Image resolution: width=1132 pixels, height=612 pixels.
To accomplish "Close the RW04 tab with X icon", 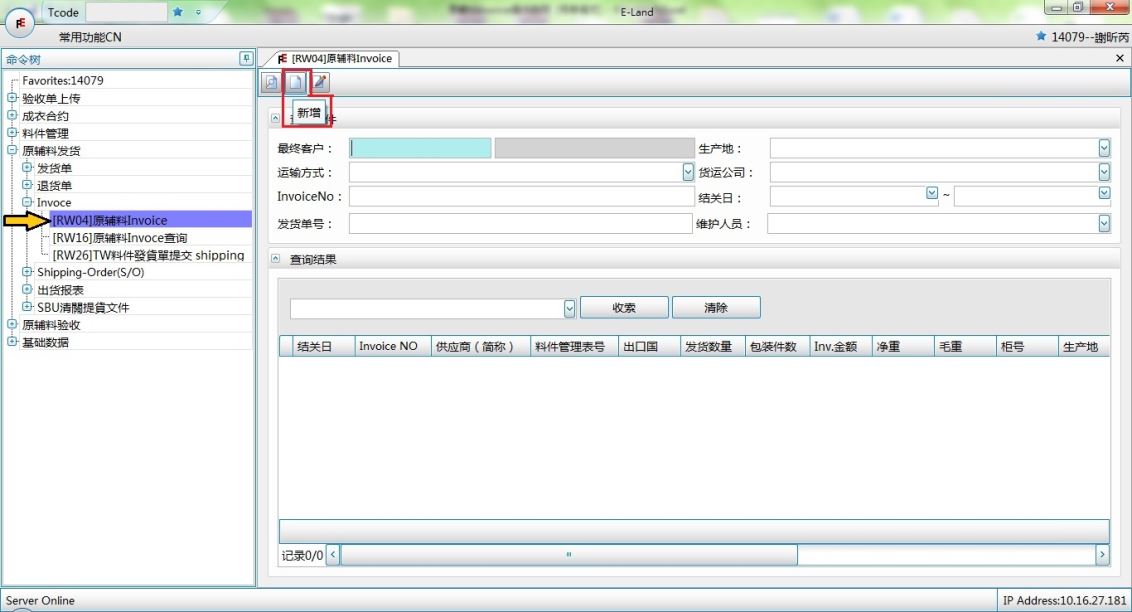I will [1119, 59].
